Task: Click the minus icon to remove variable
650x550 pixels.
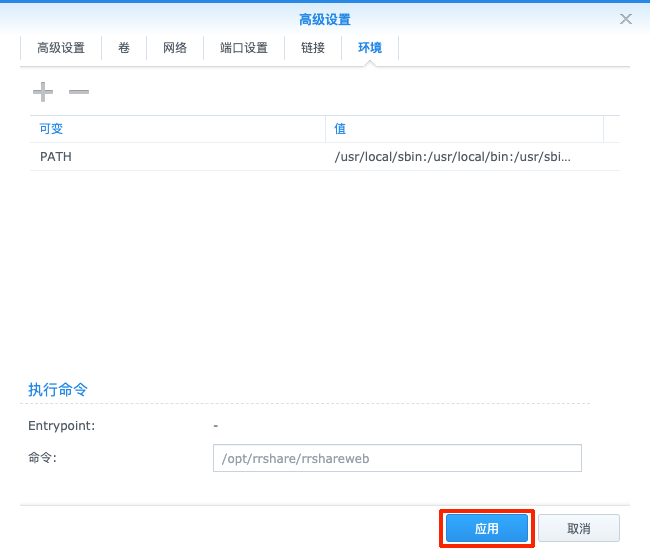Action: click(x=79, y=92)
